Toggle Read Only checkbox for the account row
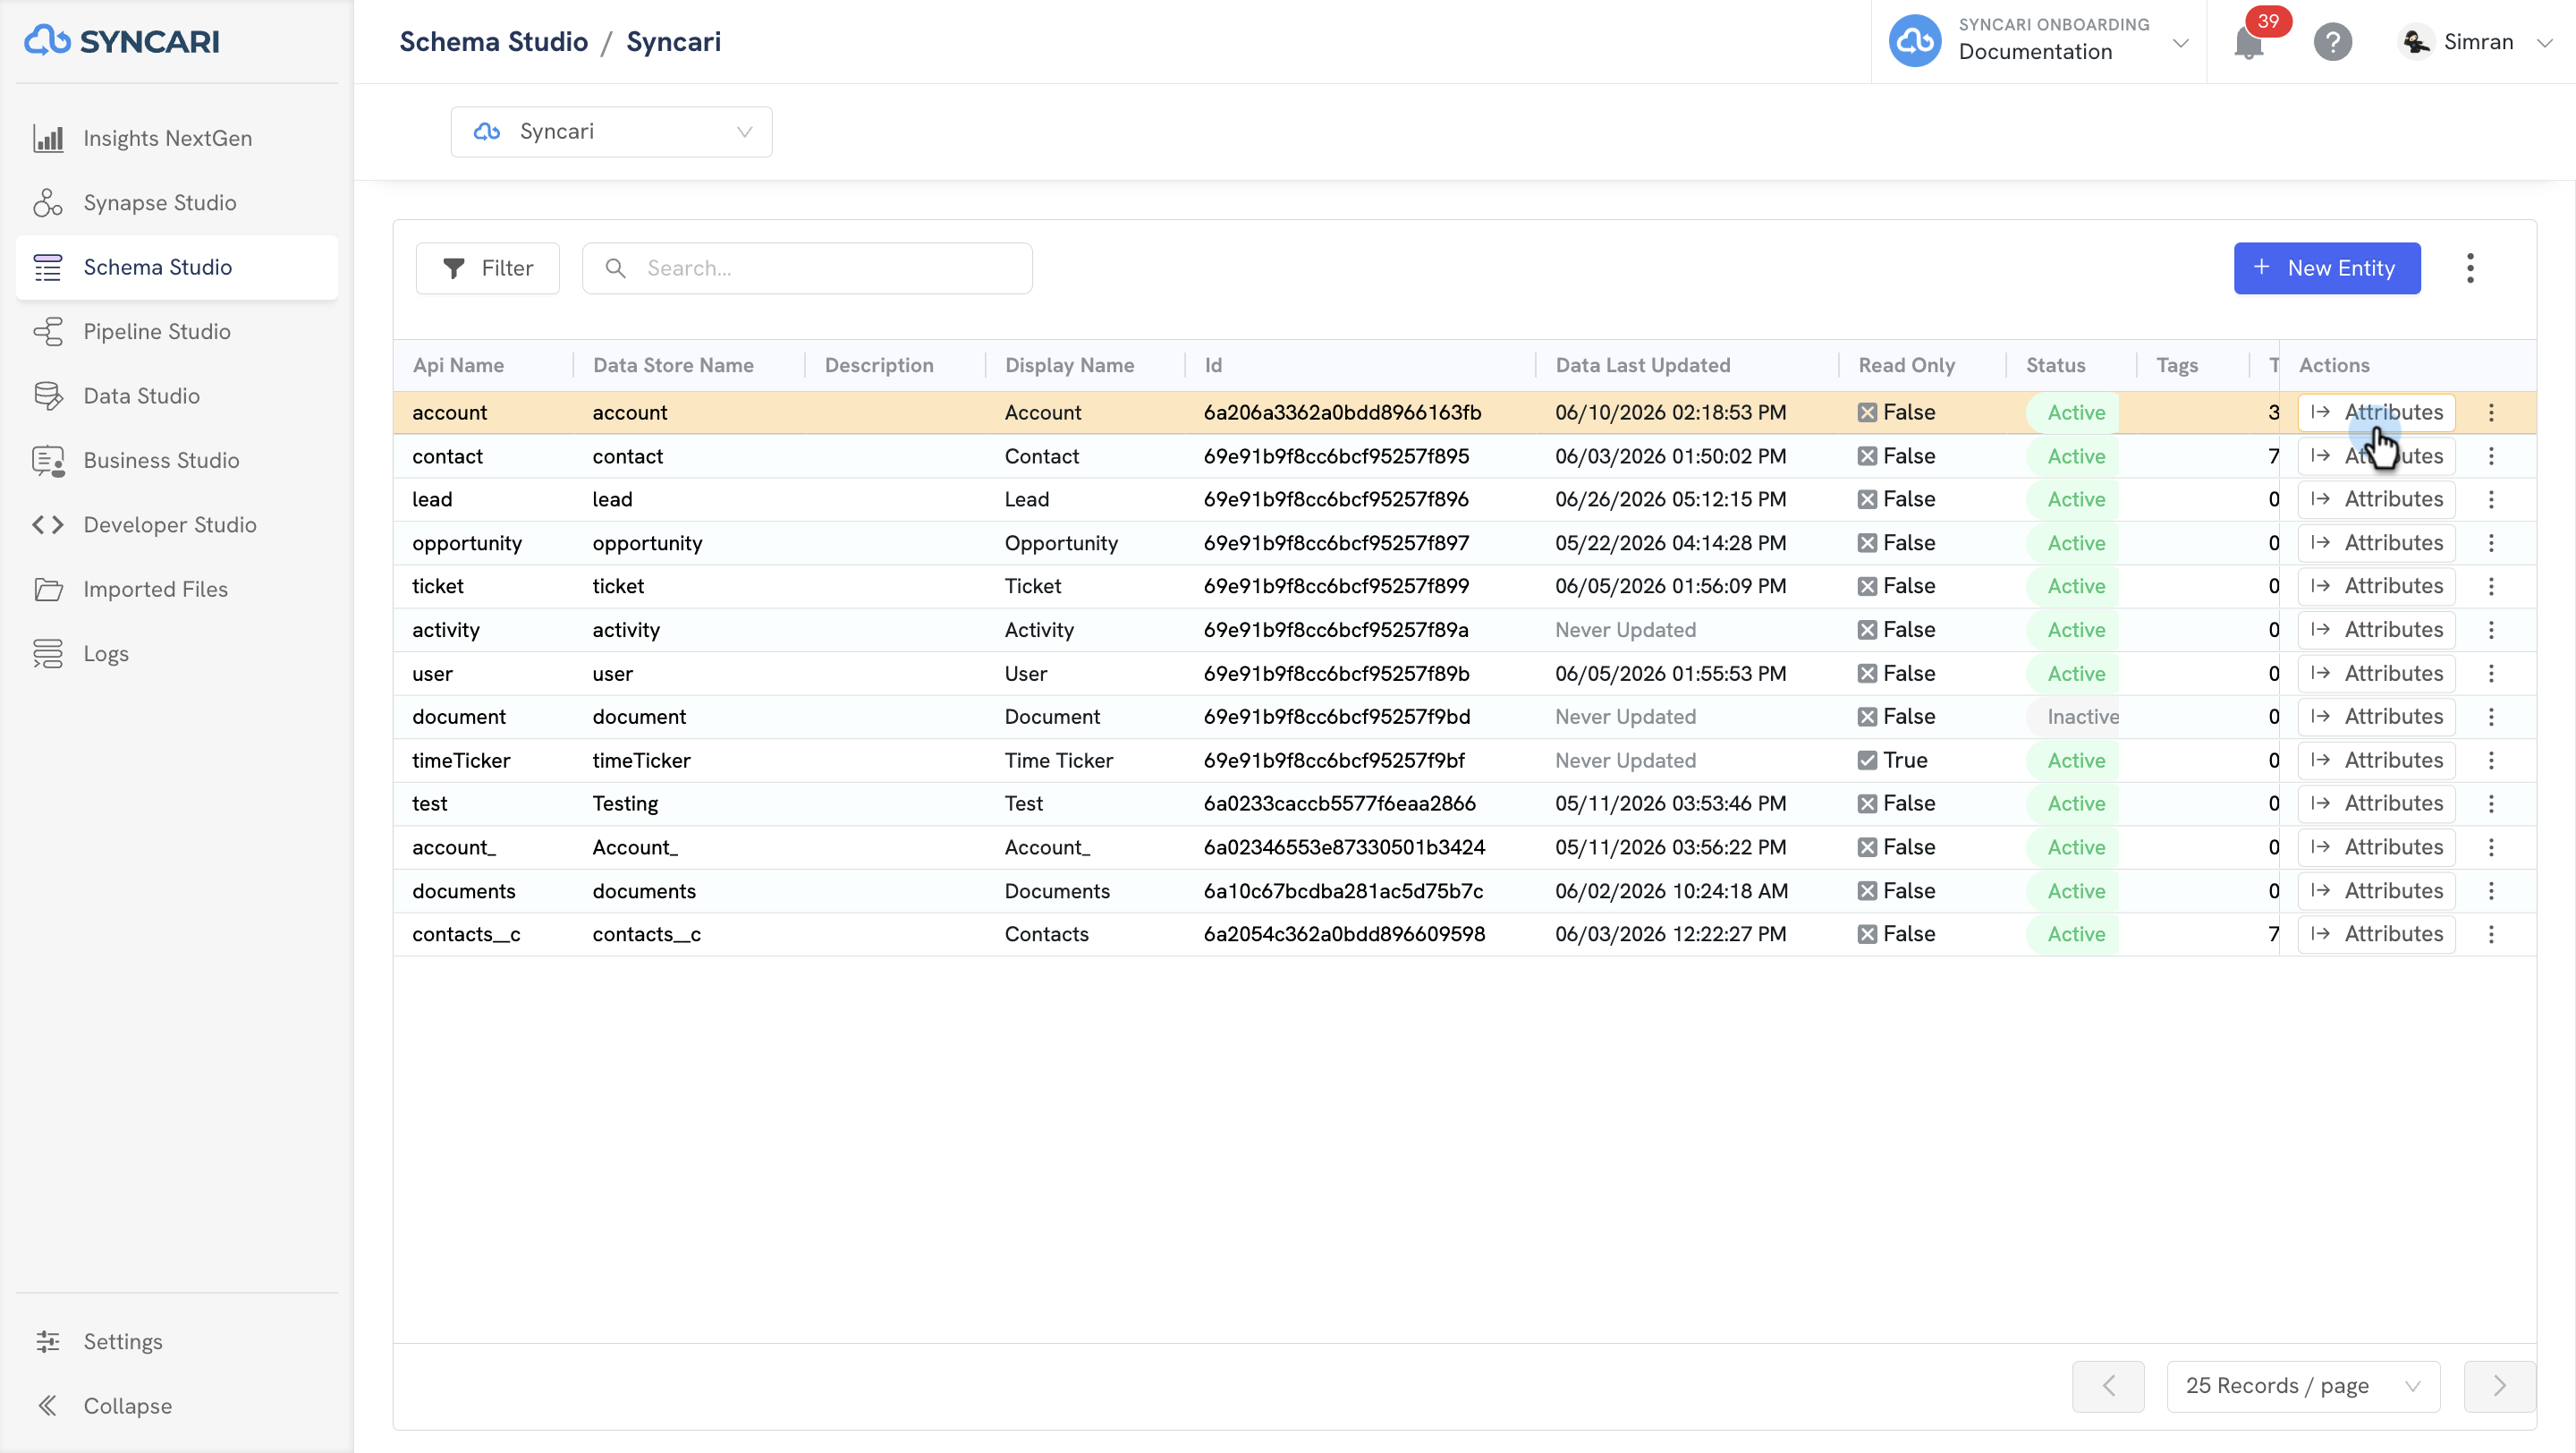The height and width of the screenshot is (1453, 2576). tap(1867, 412)
